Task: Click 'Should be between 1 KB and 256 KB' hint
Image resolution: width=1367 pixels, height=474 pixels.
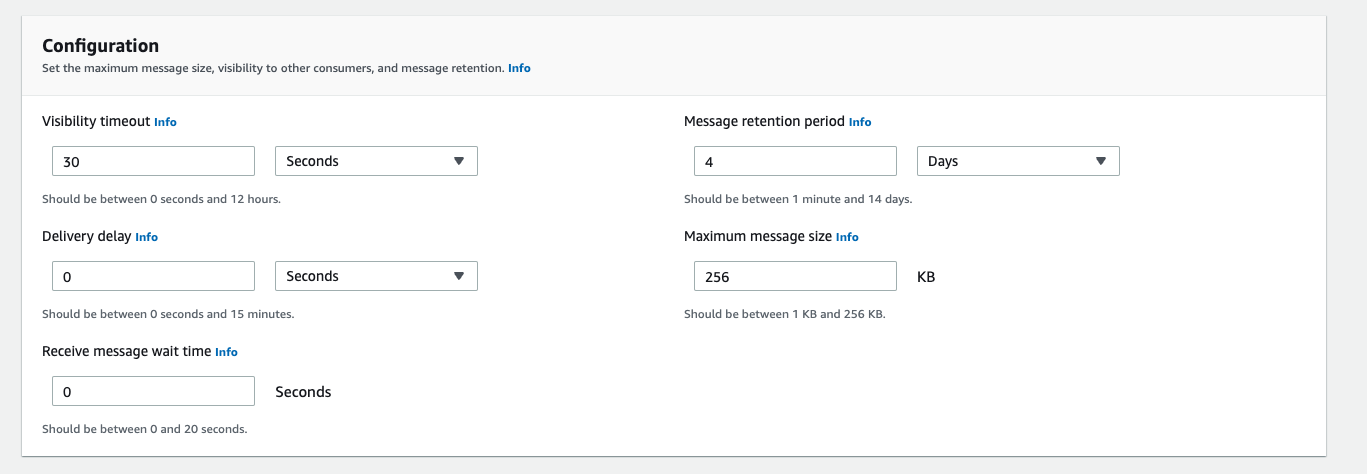Action: click(785, 314)
